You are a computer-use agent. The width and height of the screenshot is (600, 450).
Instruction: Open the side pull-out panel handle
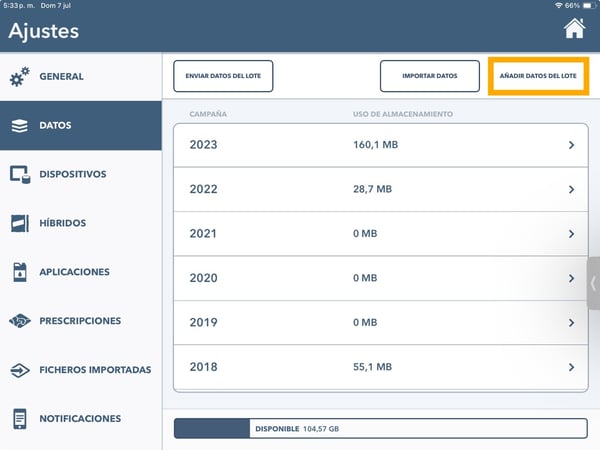pos(593,283)
